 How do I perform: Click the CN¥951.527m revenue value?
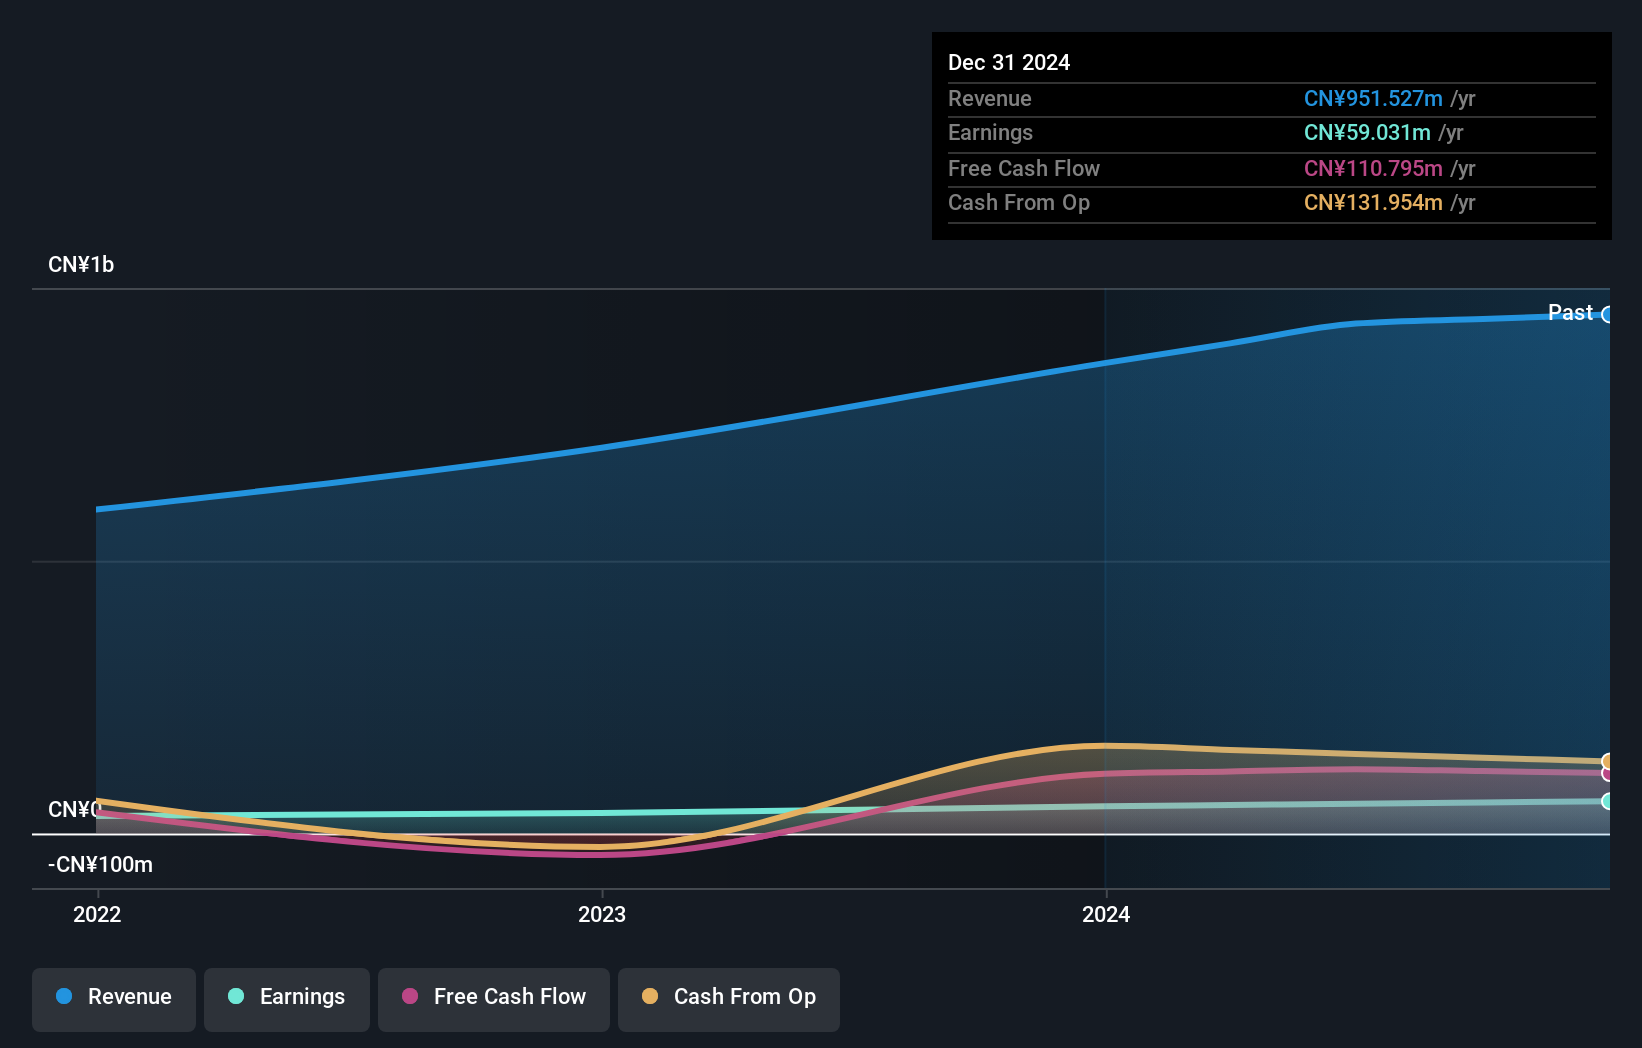[1373, 99]
